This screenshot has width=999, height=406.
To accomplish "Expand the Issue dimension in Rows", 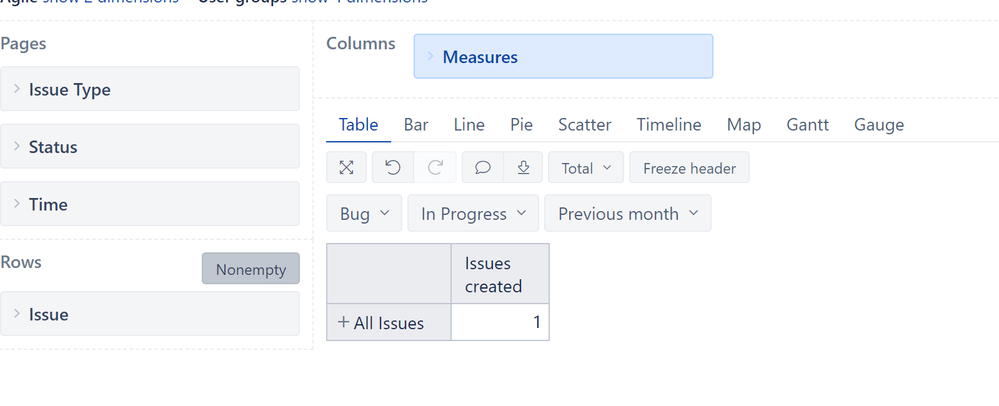I will (x=150, y=314).
